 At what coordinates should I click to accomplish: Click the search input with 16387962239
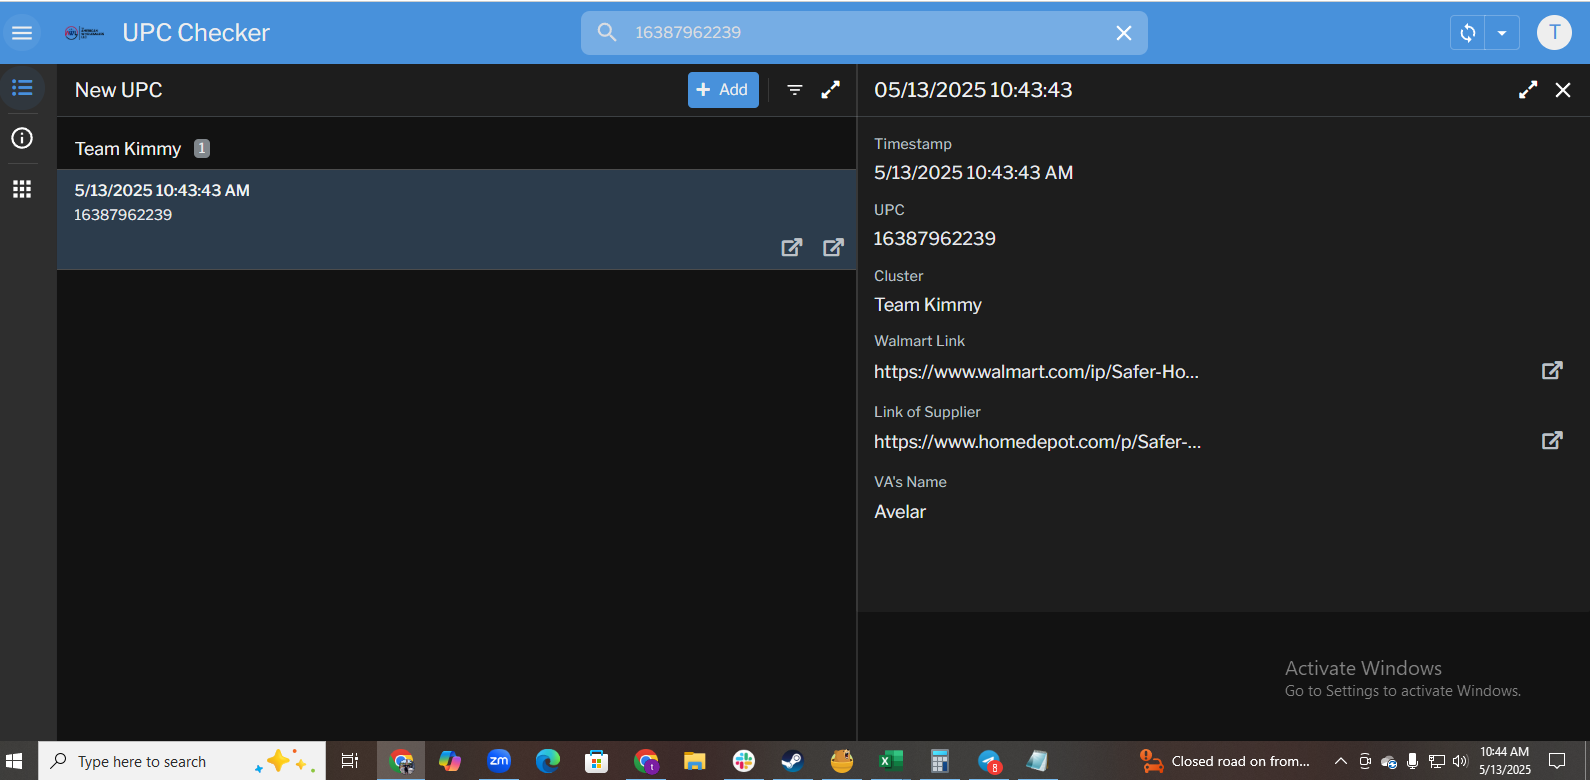pos(860,33)
